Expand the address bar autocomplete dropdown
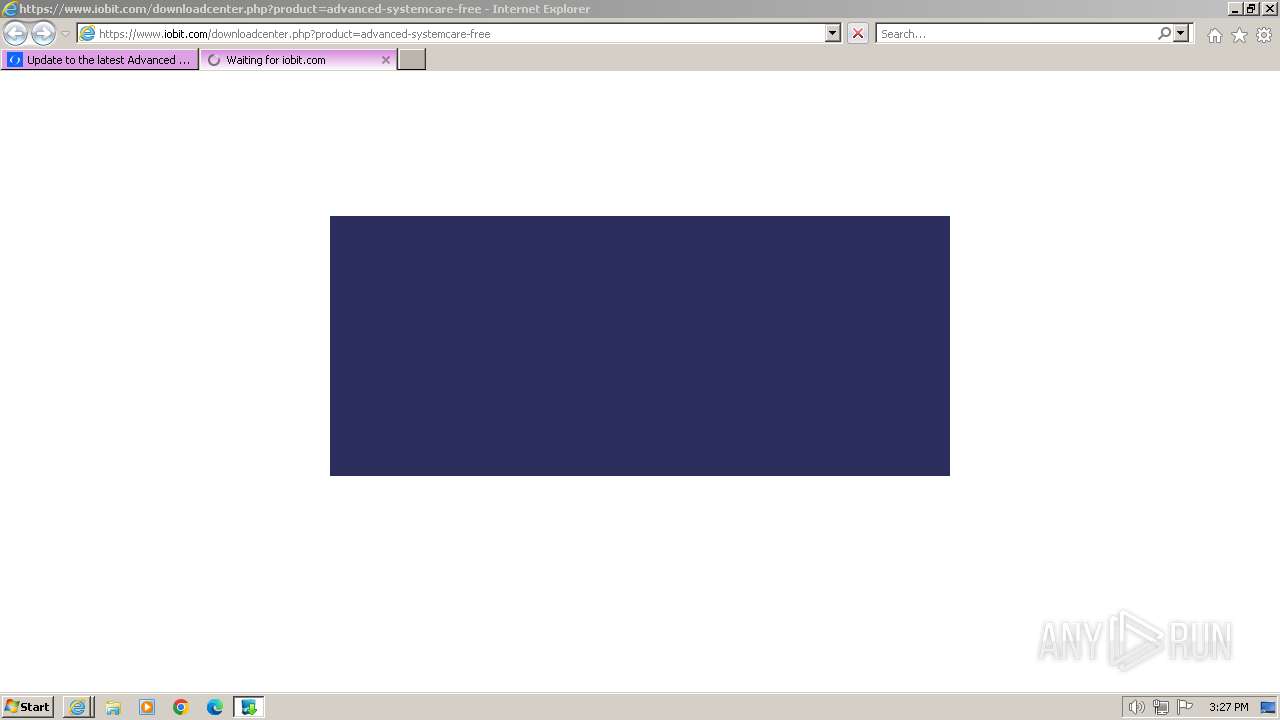Screen dimensions: 1280x720 833,33
